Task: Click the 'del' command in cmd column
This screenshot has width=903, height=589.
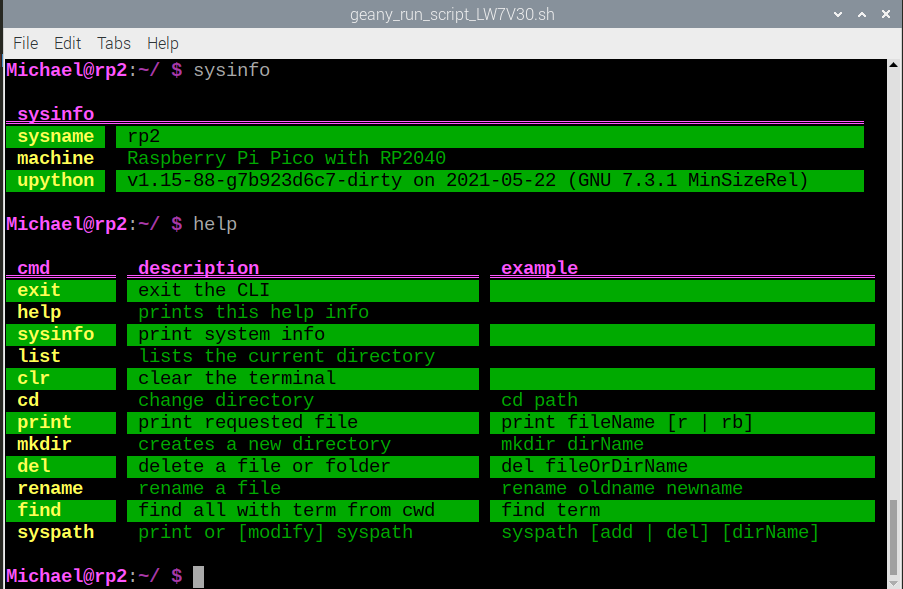Action: (x=33, y=466)
